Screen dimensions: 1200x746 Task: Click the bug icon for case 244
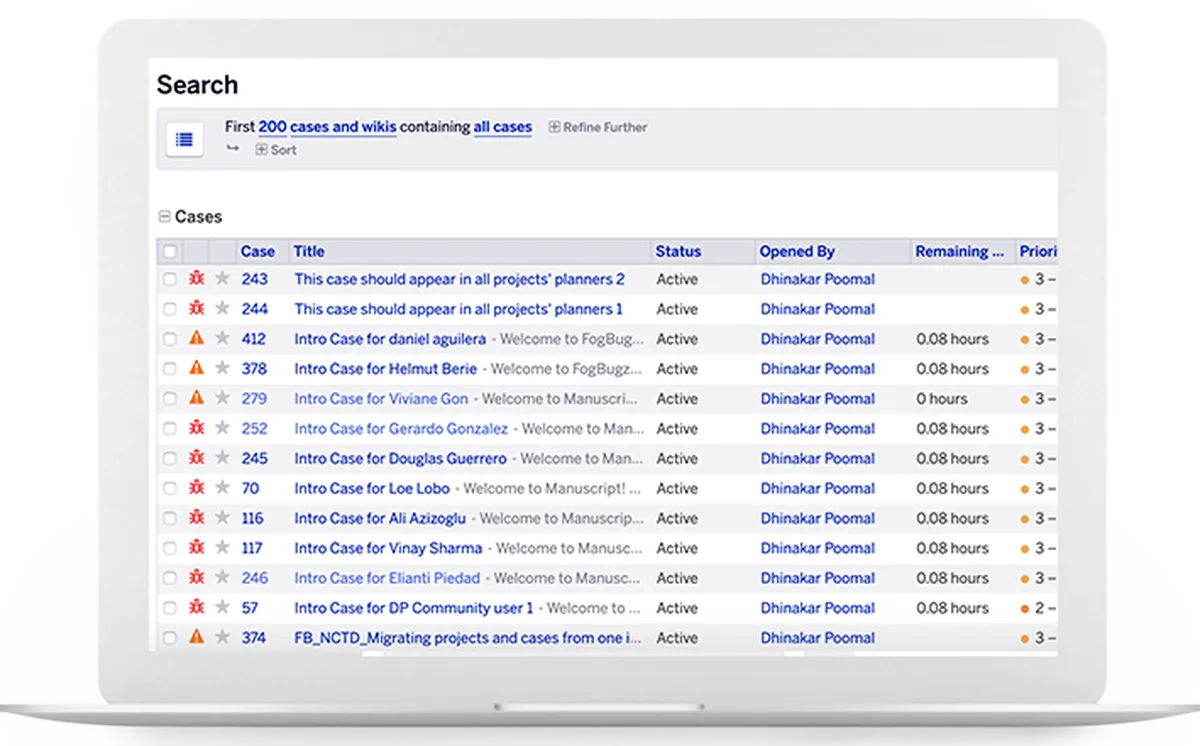(197, 309)
